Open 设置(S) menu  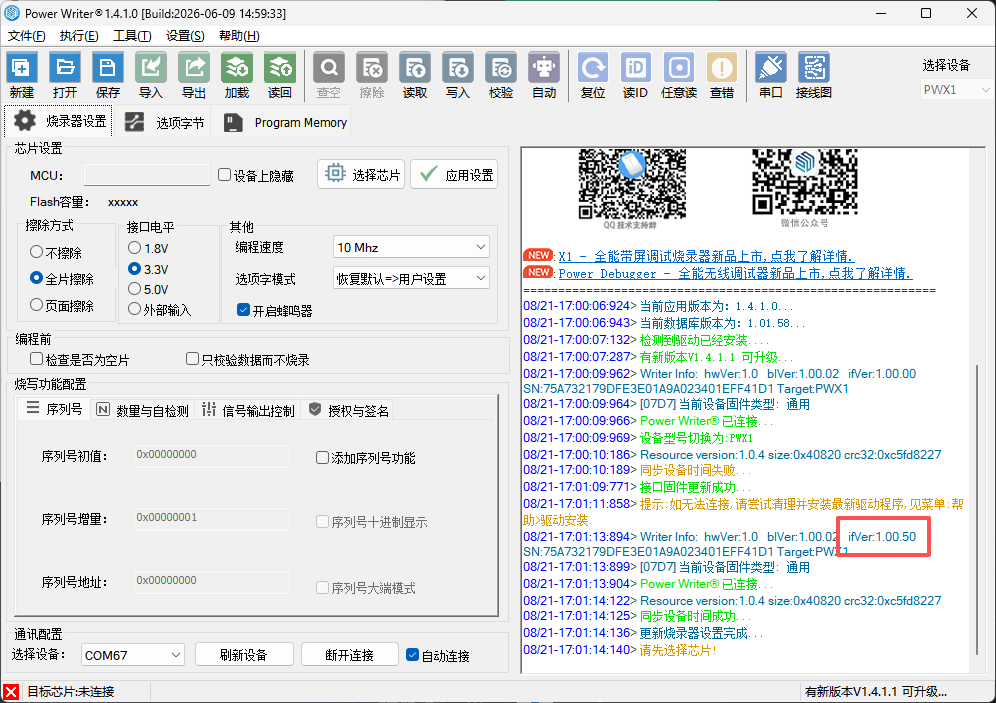pyautogui.click(x=185, y=36)
